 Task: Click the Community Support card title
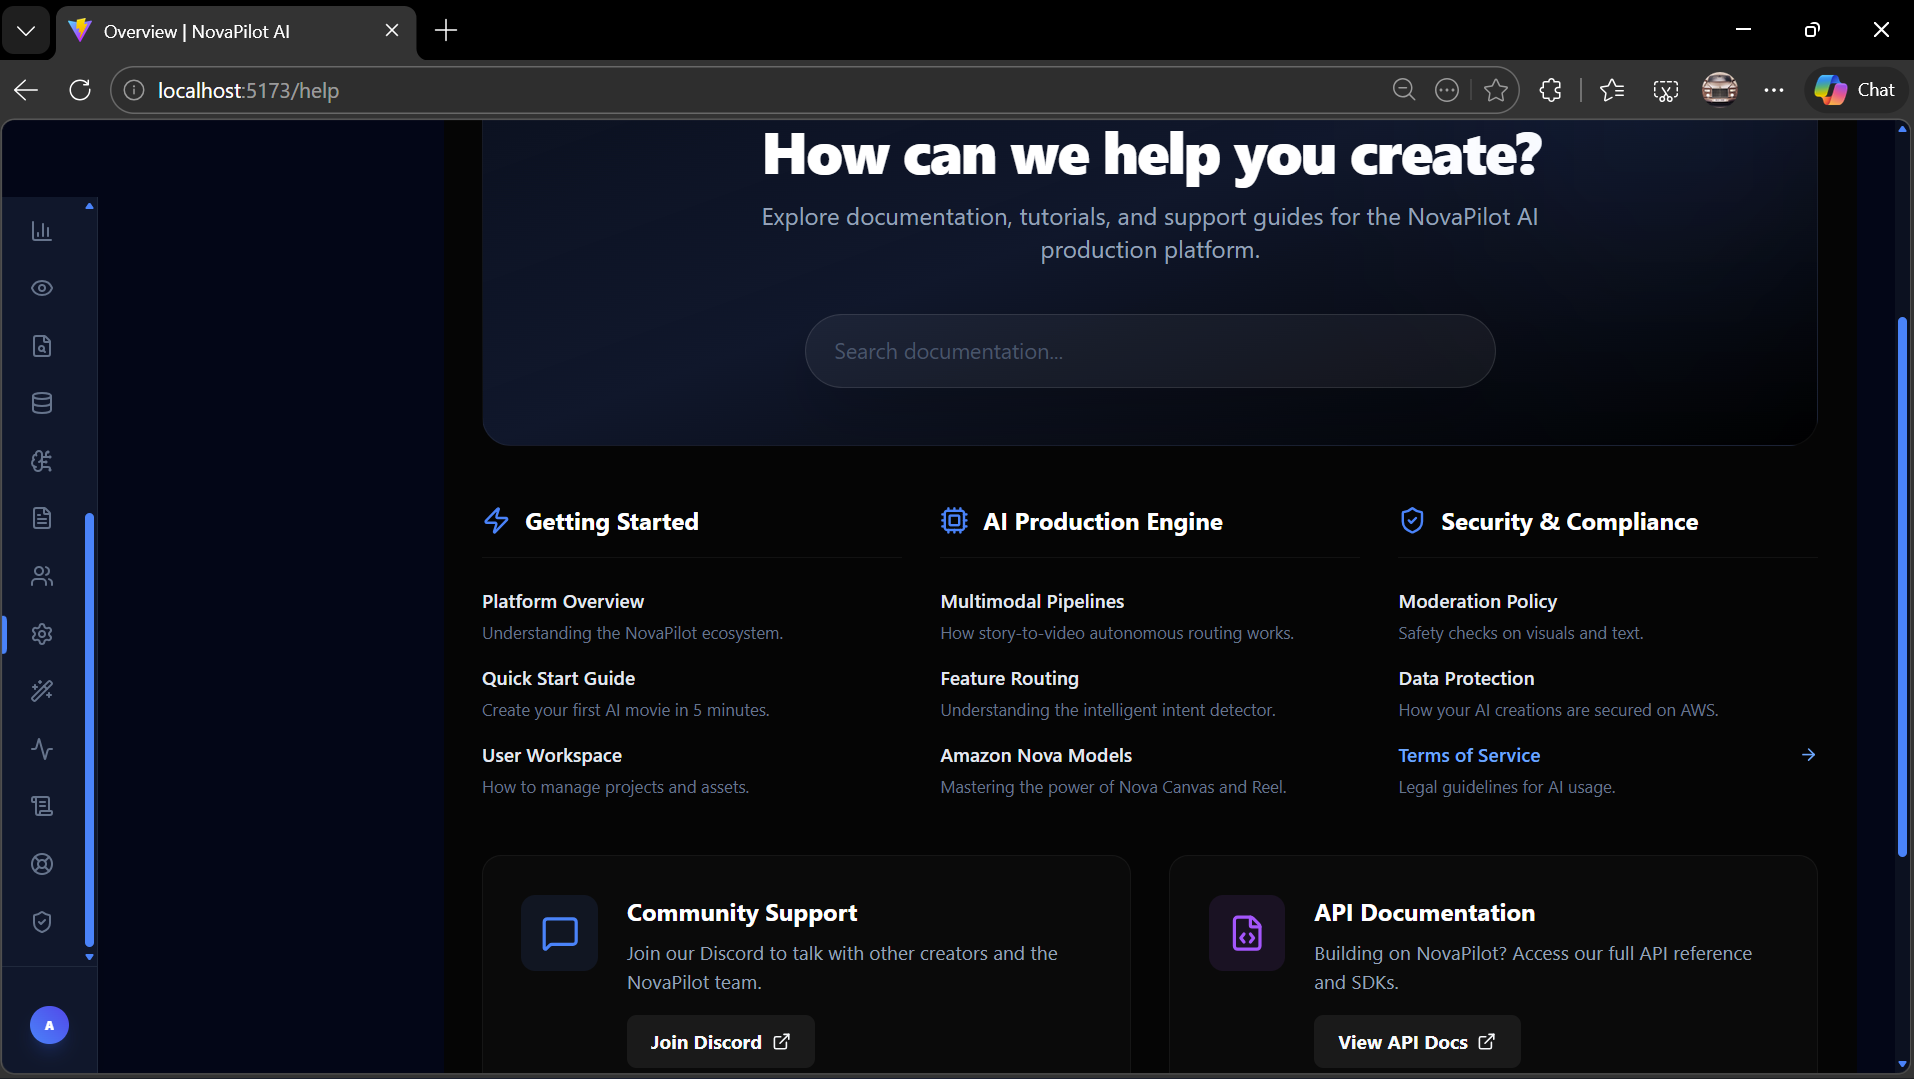tap(742, 913)
